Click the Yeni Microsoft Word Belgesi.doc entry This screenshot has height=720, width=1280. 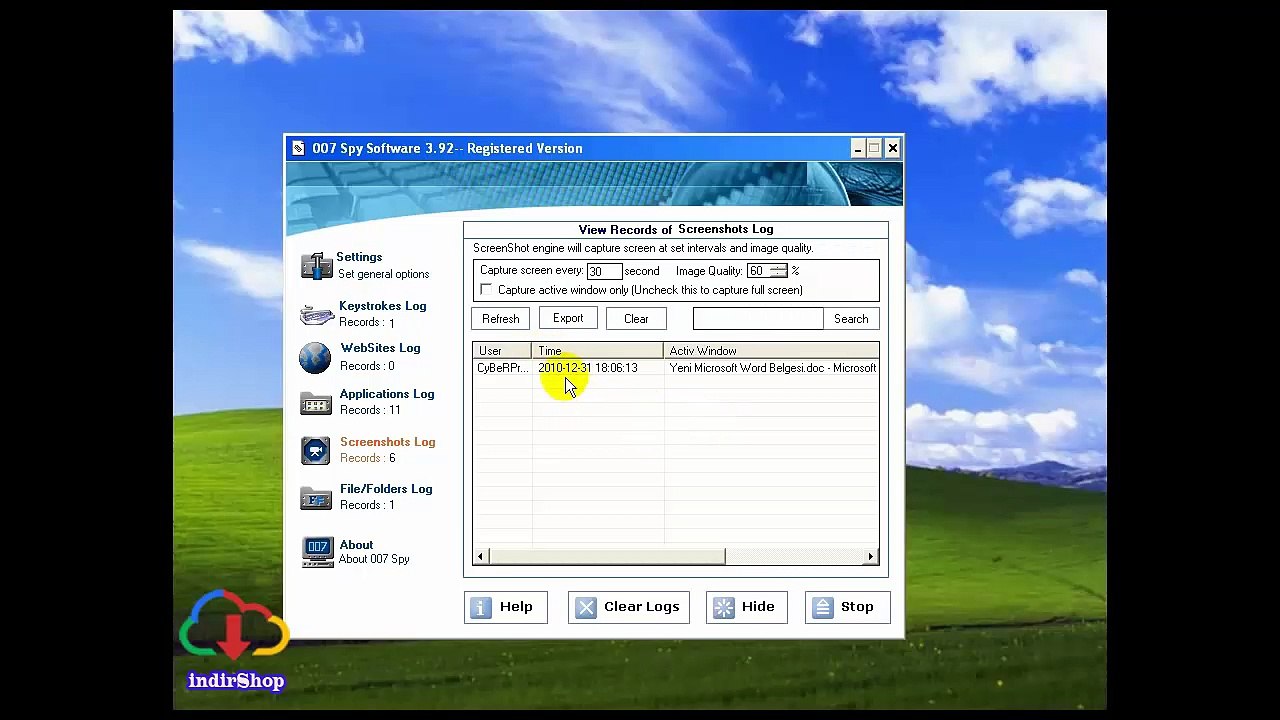[x=772, y=368]
